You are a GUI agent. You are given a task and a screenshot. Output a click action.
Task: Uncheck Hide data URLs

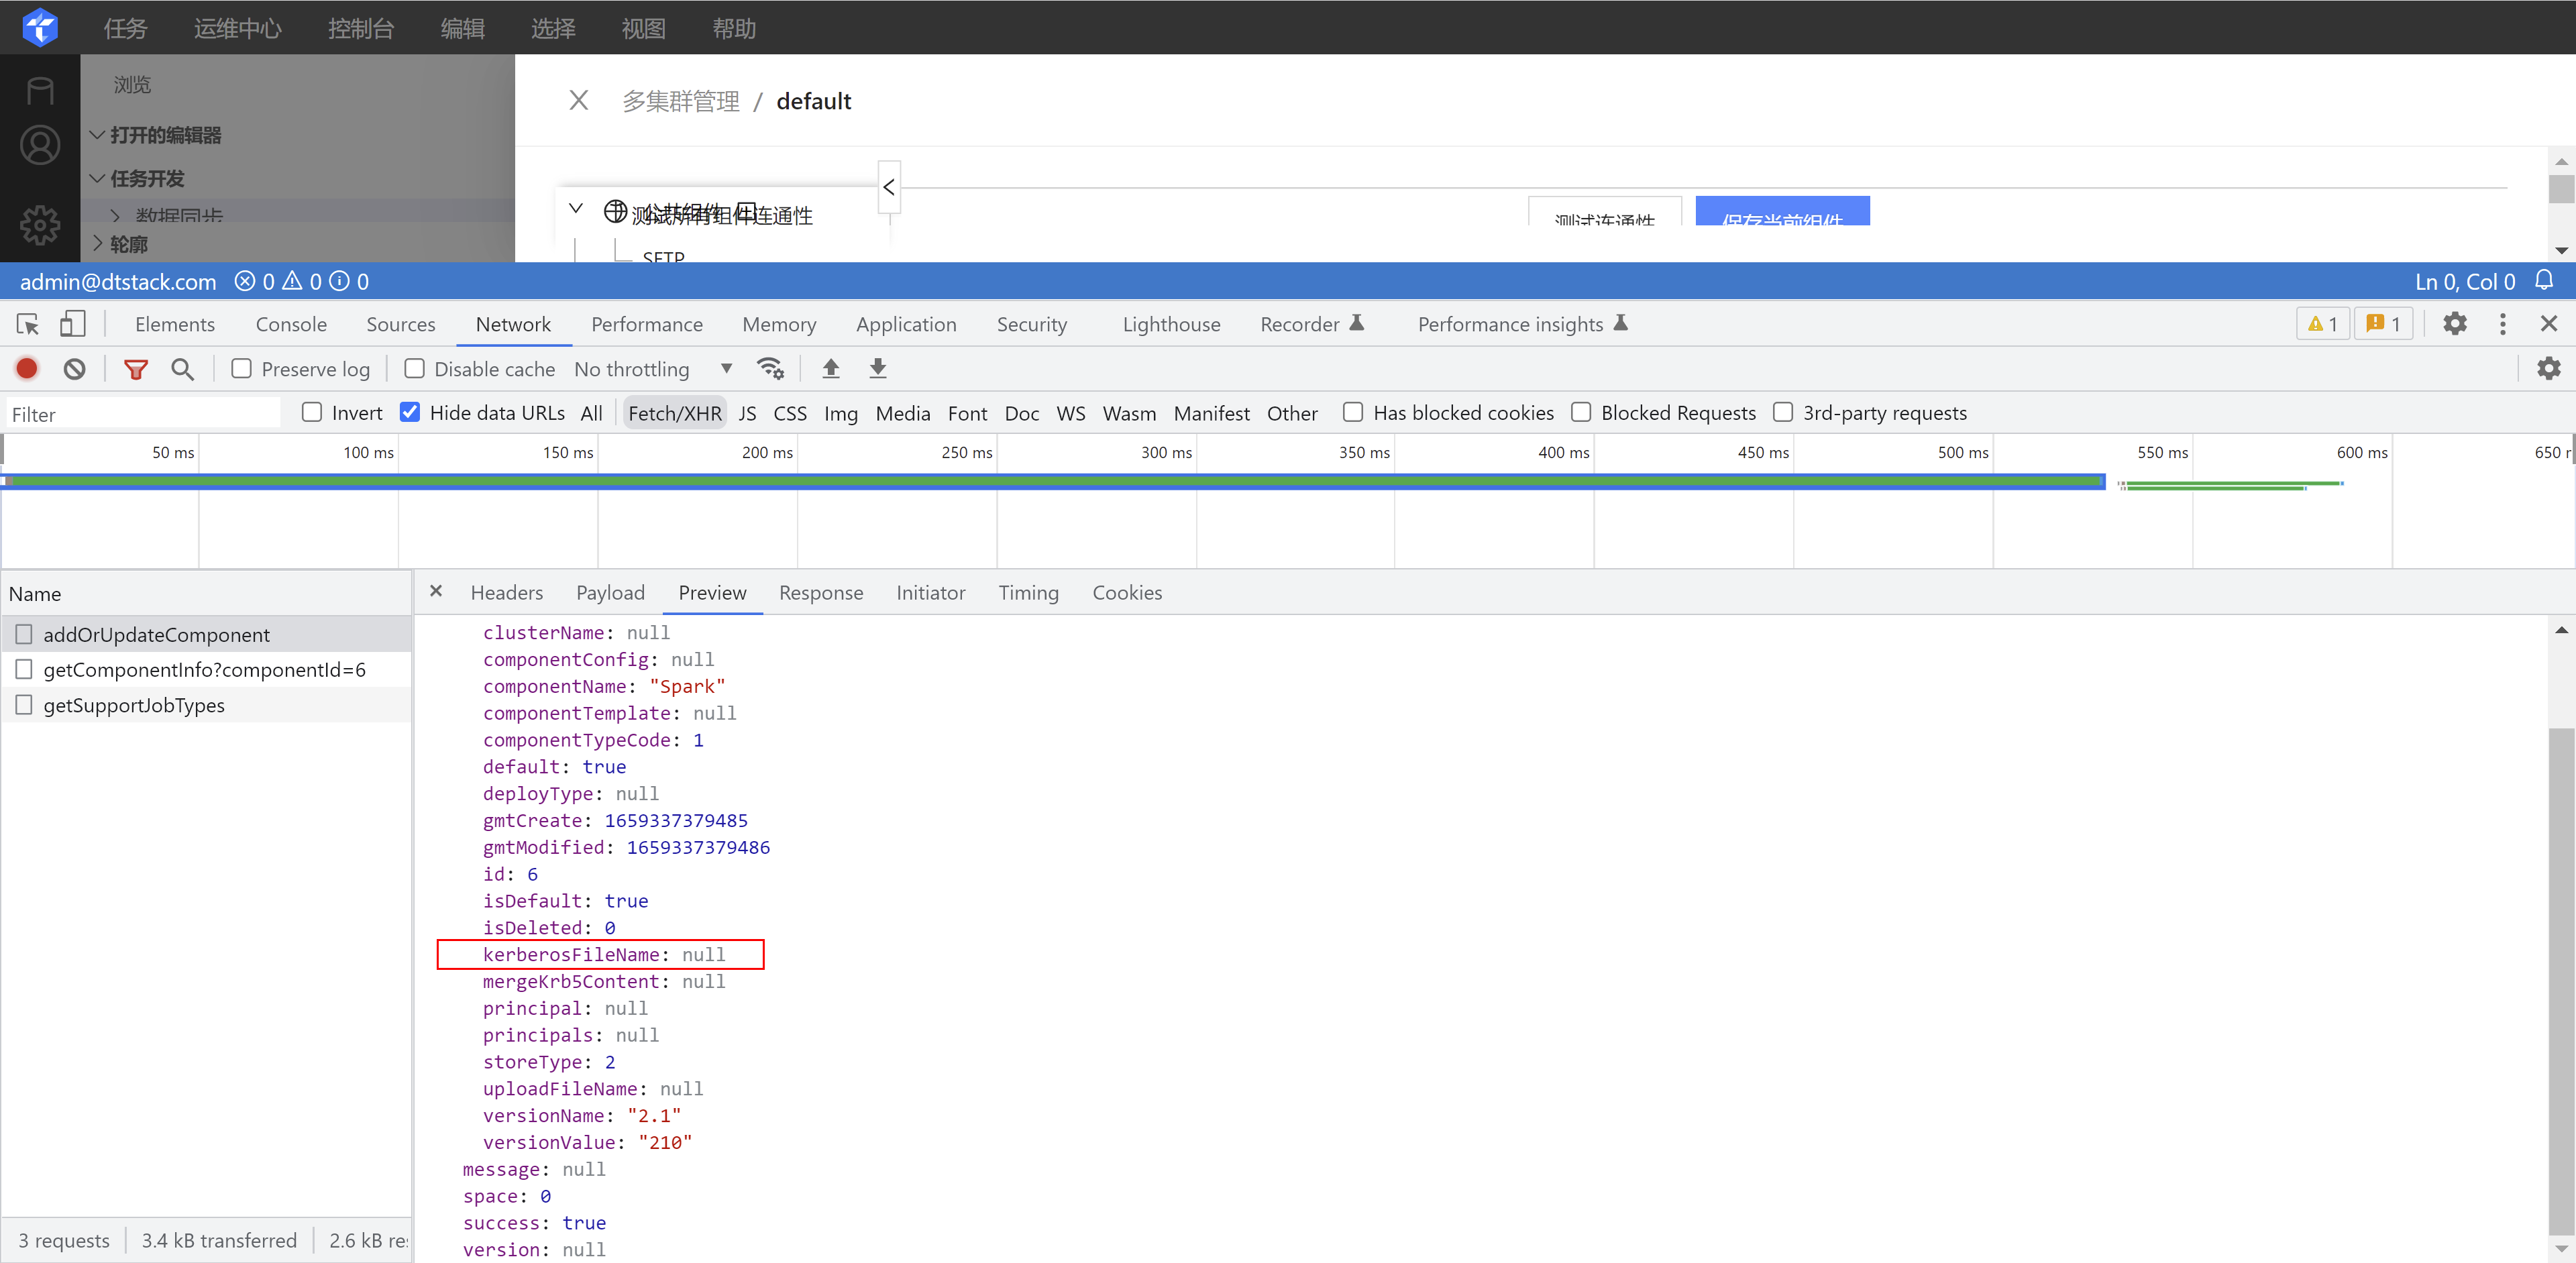click(410, 411)
